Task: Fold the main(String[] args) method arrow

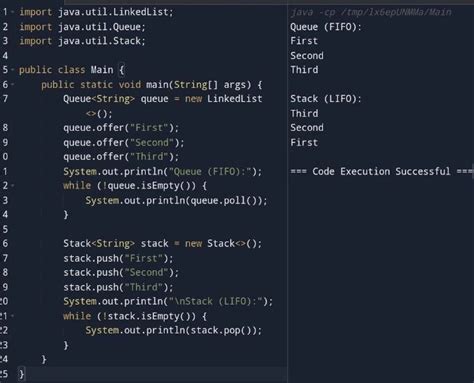Action: [x=13, y=85]
